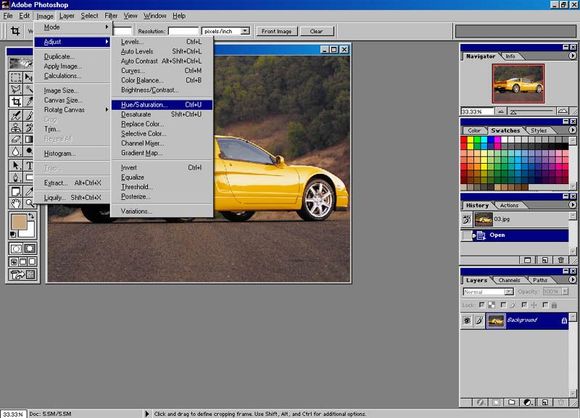Click Jump to ImageReady icon
Screen dimensions: 580x418
(22, 274)
